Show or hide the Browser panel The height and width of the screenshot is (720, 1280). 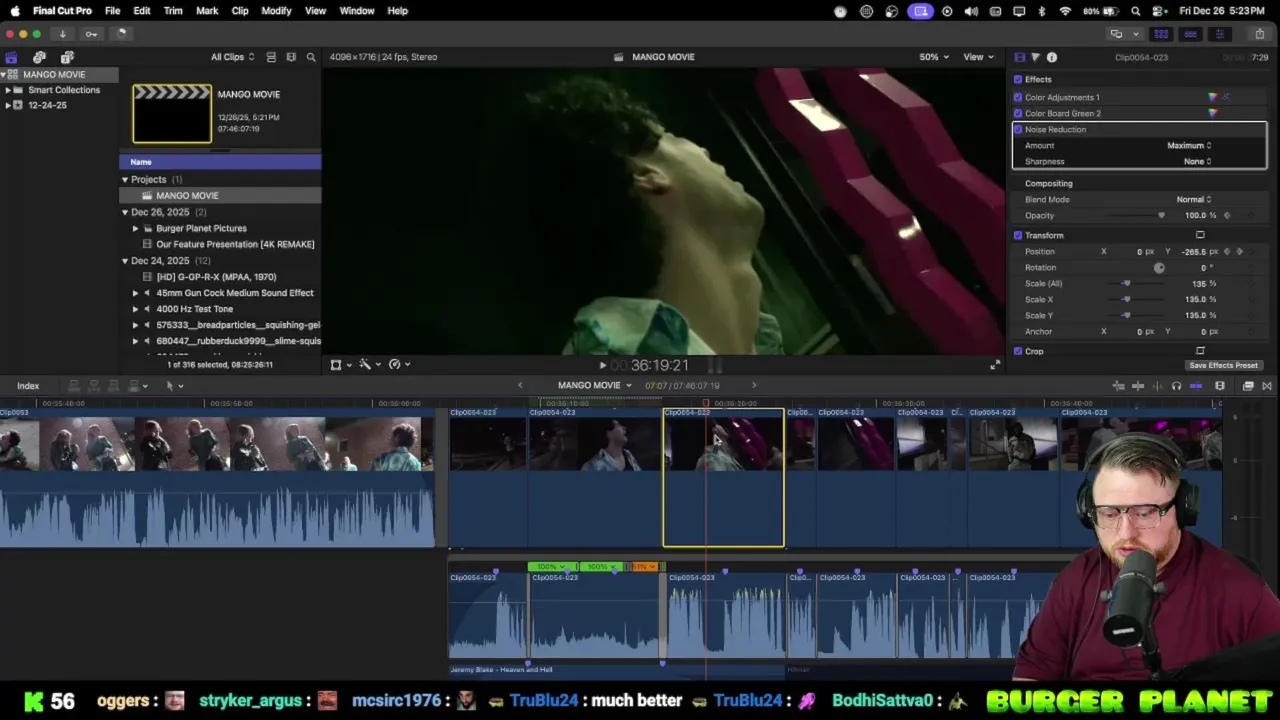1161,33
